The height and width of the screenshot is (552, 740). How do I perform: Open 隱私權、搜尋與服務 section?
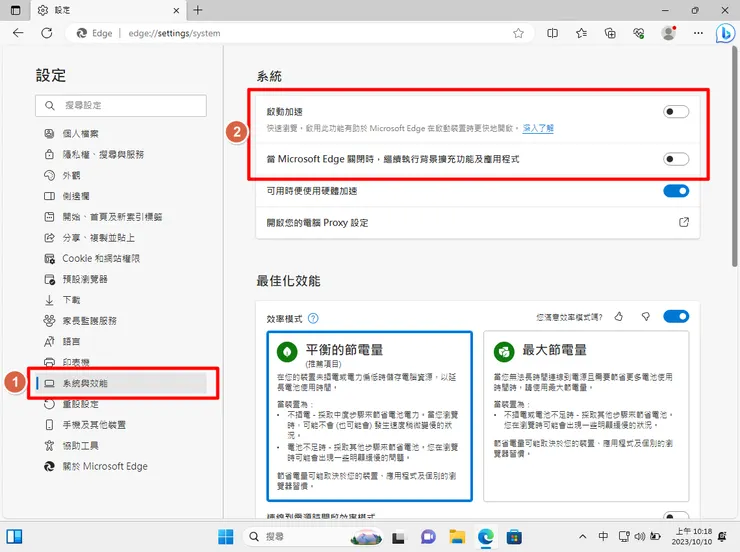coord(103,154)
